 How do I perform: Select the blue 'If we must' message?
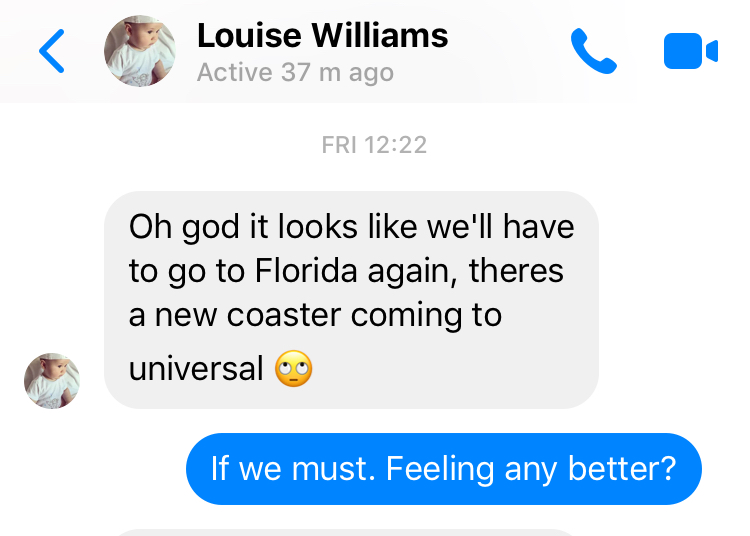pyautogui.click(x=444, y=469)
